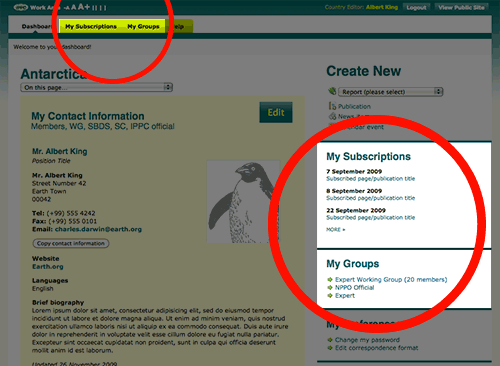
Task: Click arrow icon beside Change my password
Action: [x=330, y=340]
